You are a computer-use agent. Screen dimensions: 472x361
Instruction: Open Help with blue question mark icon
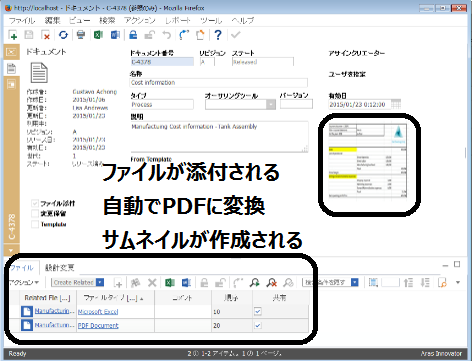[x=218, y=35]
